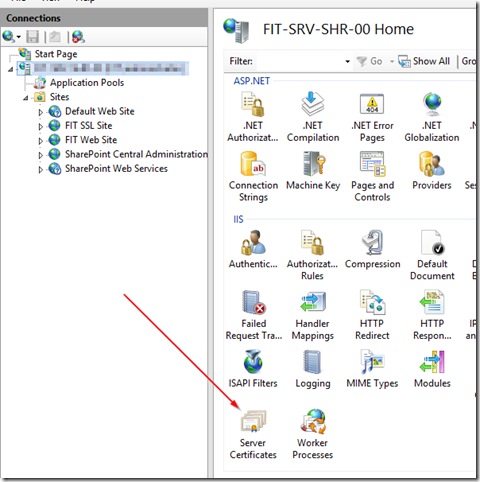Expand the Default Web Site node
This screenshot has width=480, height=482.
(41, 112)
